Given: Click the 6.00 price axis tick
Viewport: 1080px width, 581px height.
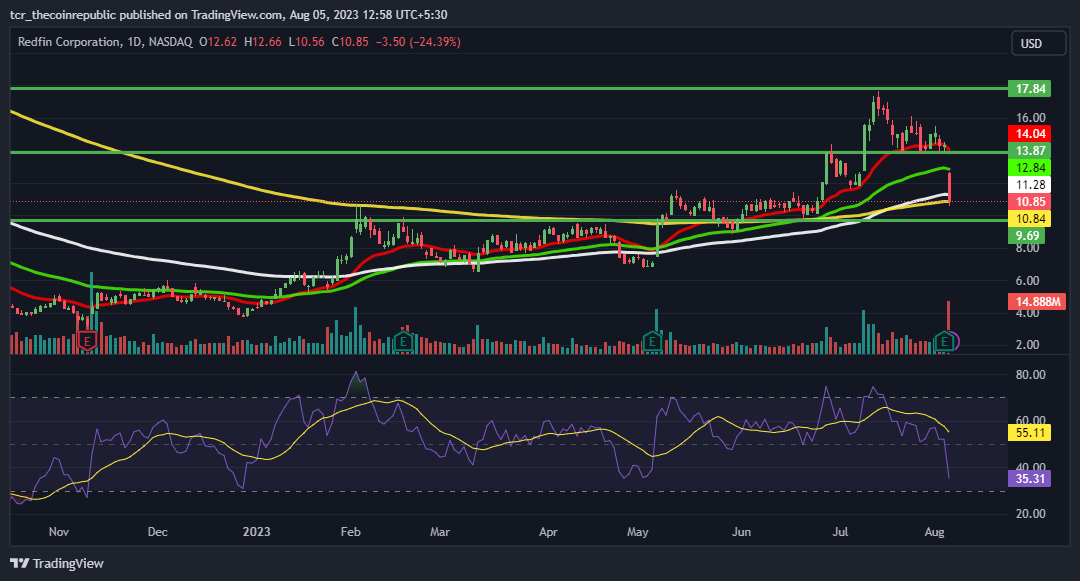Looking at the screenshot, I should pyautogui.click(x=1028, y=281).
